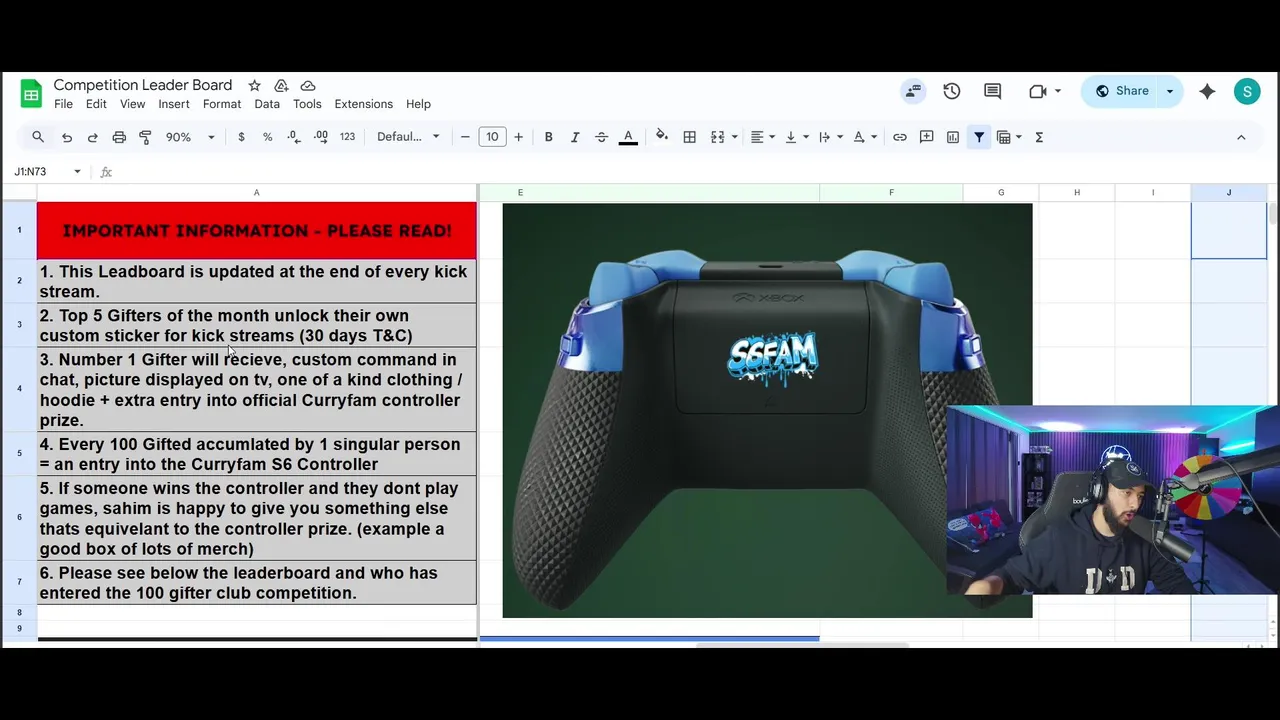Toggle bold formatting
Screen dimensions: 1280x720
coord(548,137)
